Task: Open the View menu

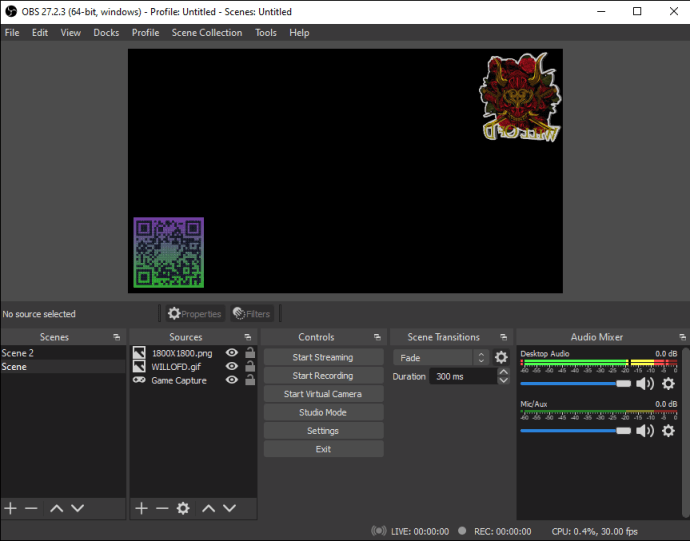Action: pyautogui.click(x=70, y=33)
